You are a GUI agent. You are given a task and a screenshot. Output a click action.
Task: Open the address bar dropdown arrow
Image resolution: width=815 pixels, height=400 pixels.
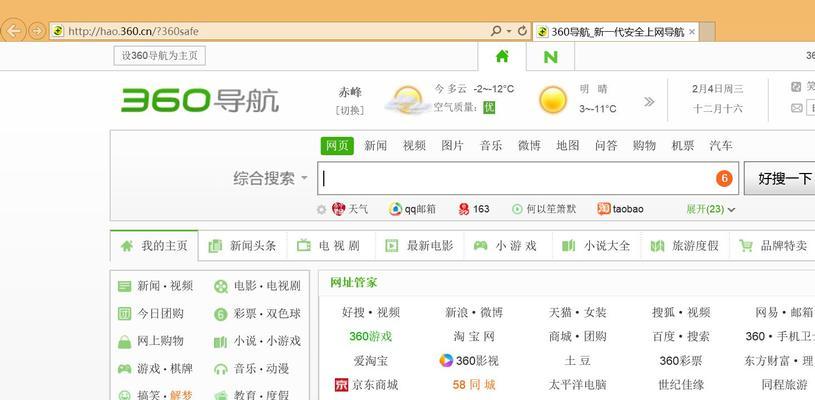click(509, 31)
